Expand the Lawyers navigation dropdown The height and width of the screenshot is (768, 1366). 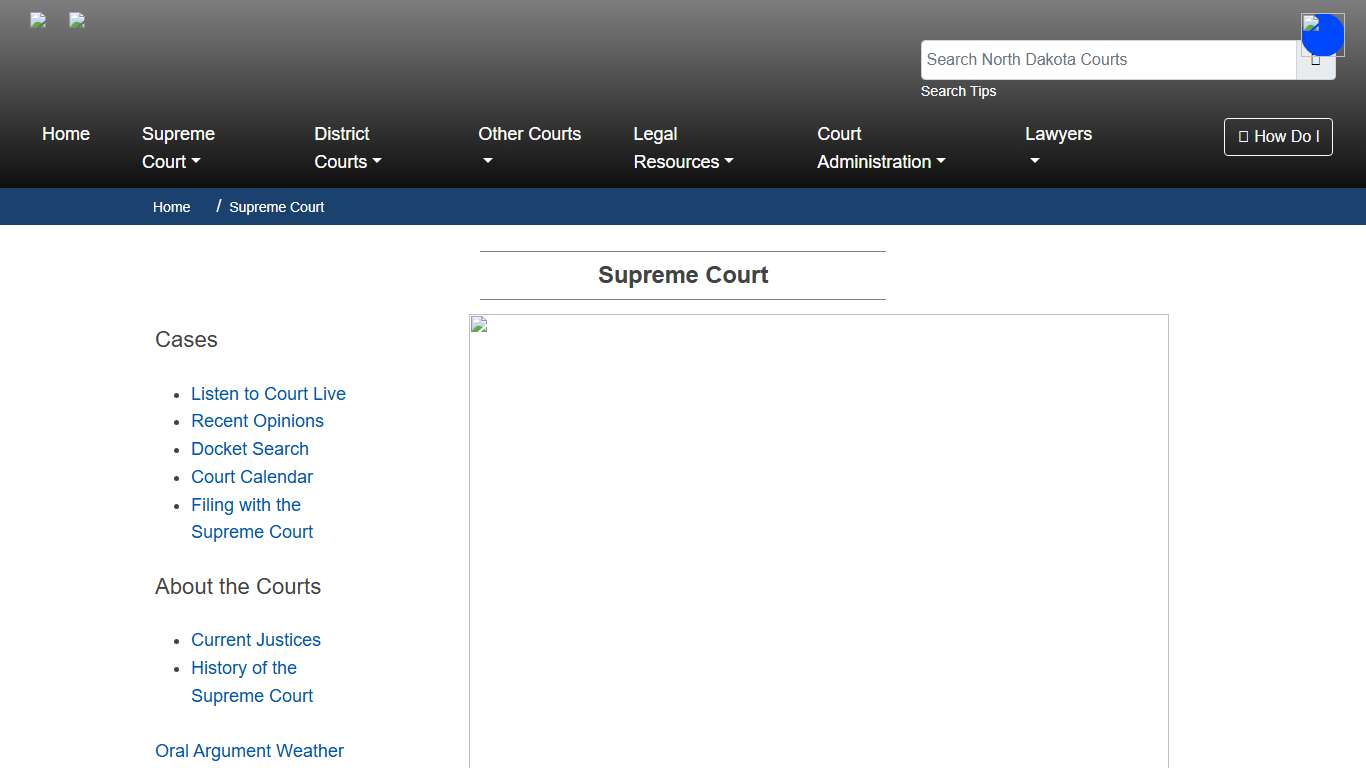click(x=1058, y=148)
